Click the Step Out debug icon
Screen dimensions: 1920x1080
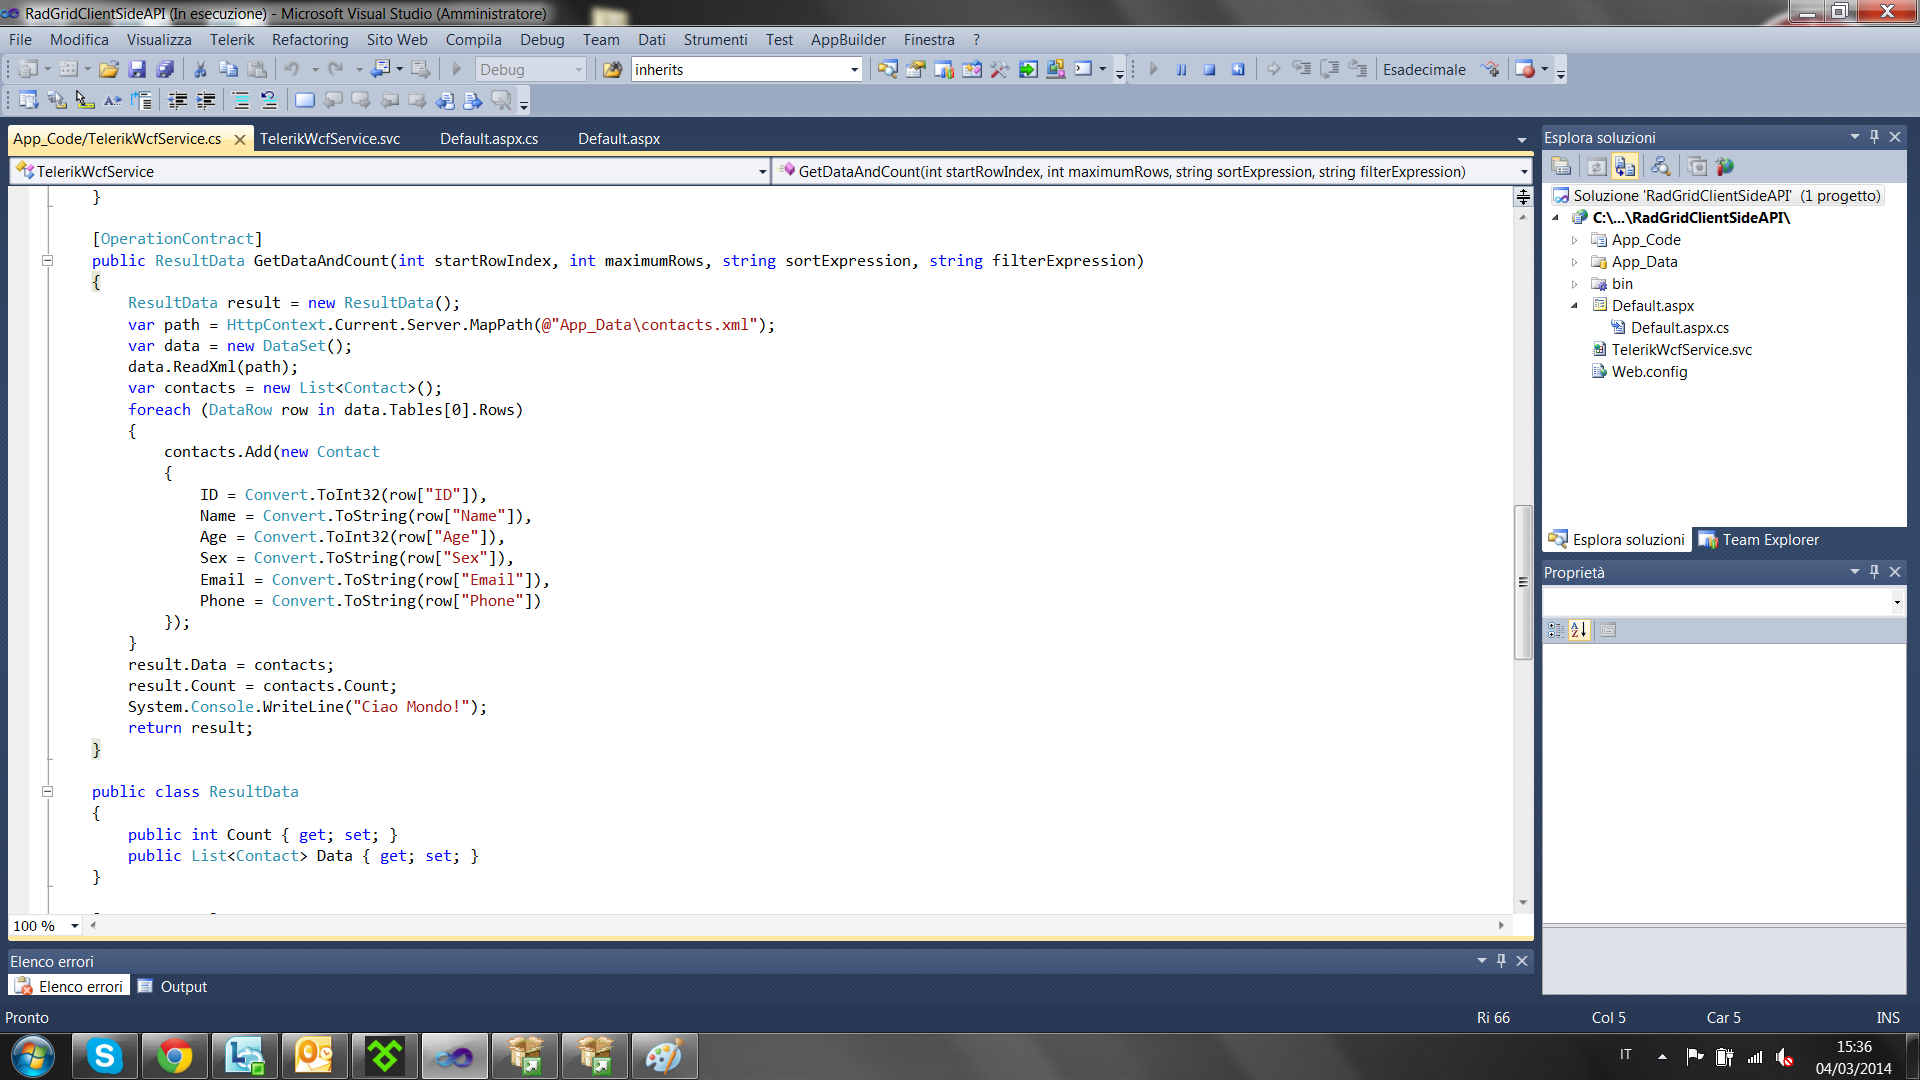tap(1357, 69)
